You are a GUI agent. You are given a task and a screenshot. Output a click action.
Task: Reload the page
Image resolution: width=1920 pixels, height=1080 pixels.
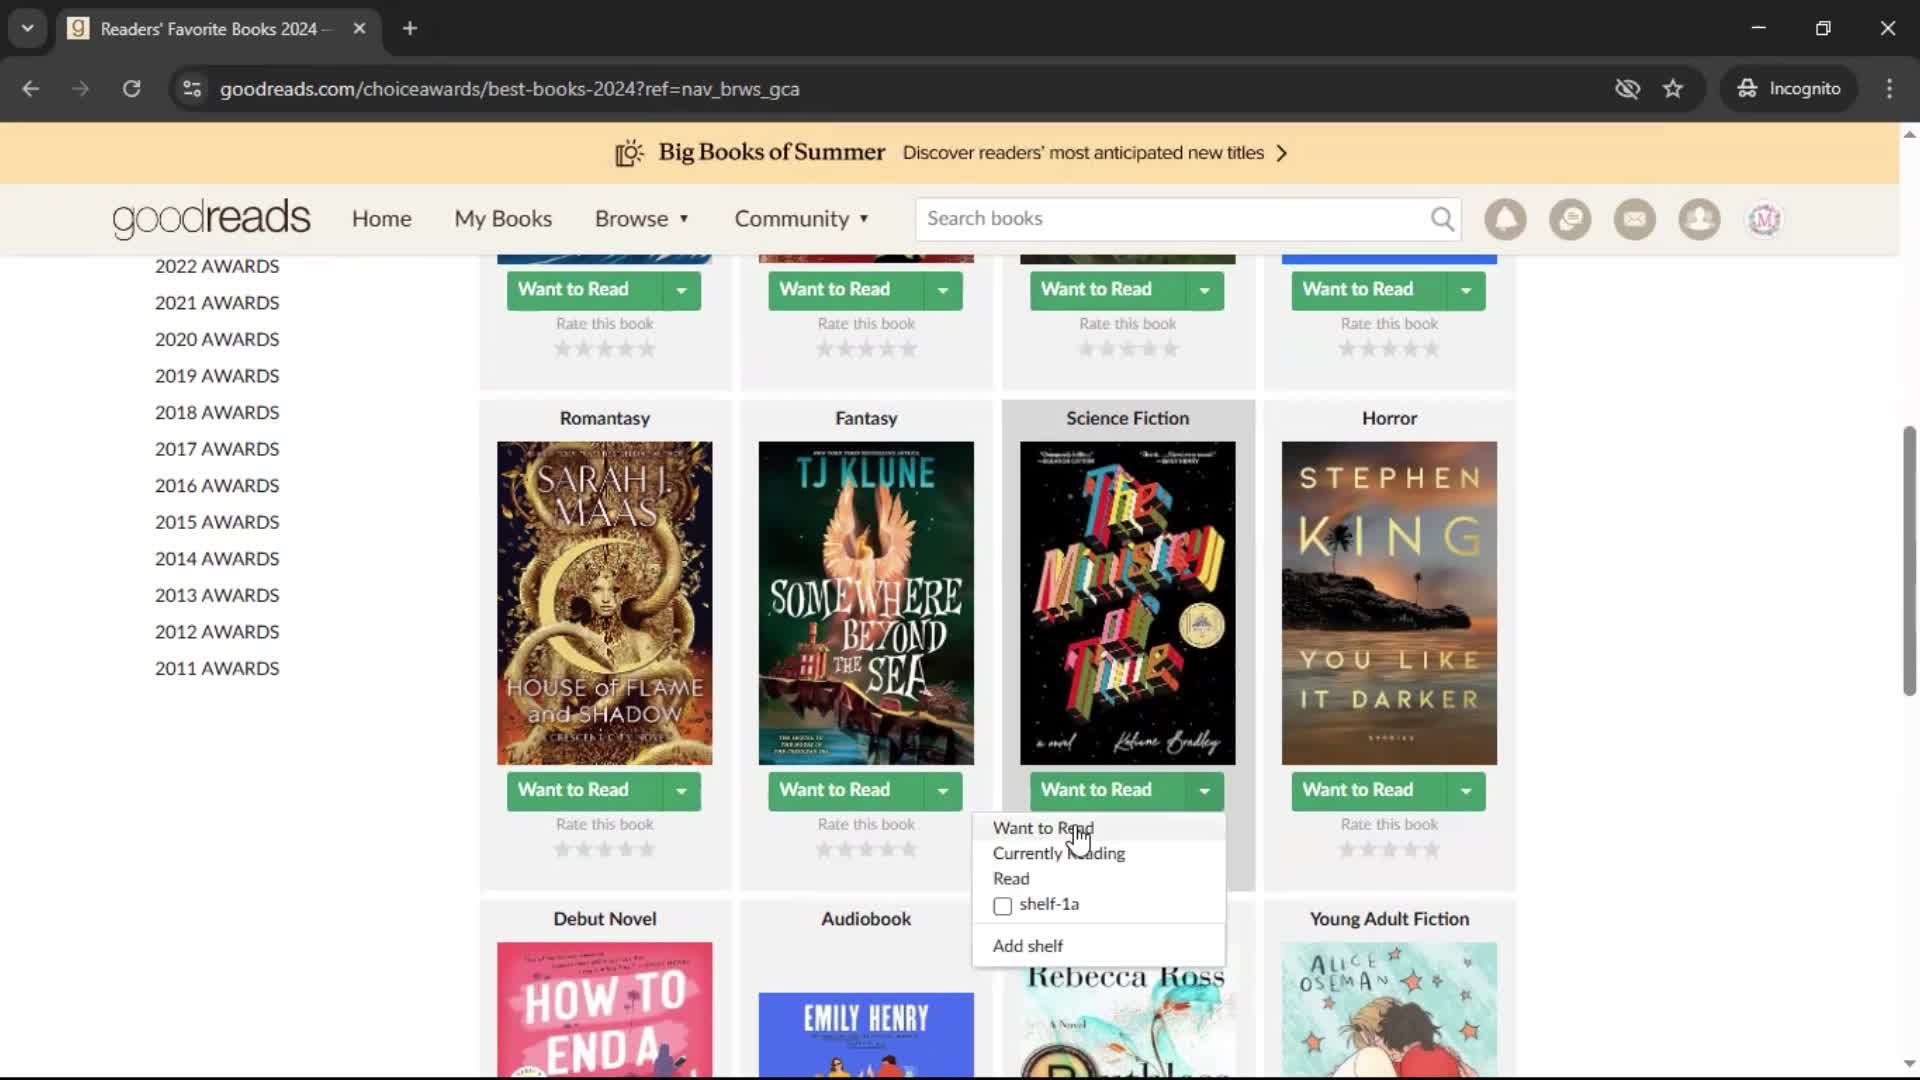[x=131, y=89]
